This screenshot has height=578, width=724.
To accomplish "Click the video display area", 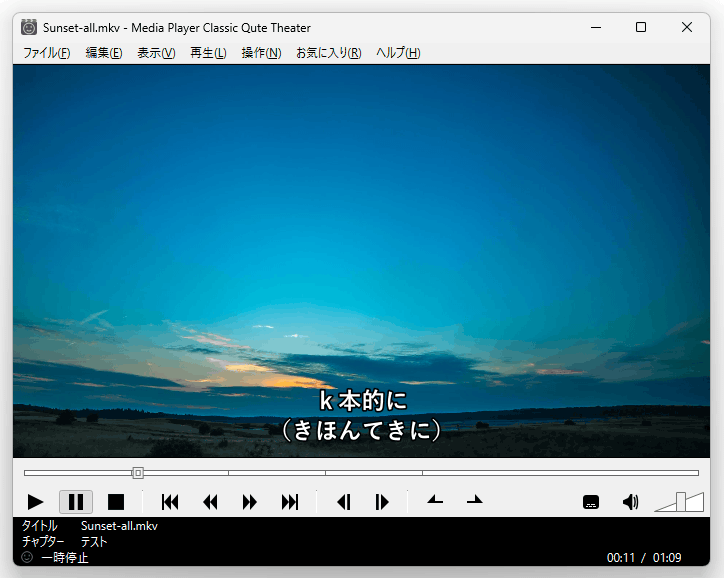I will click(361, 261).
